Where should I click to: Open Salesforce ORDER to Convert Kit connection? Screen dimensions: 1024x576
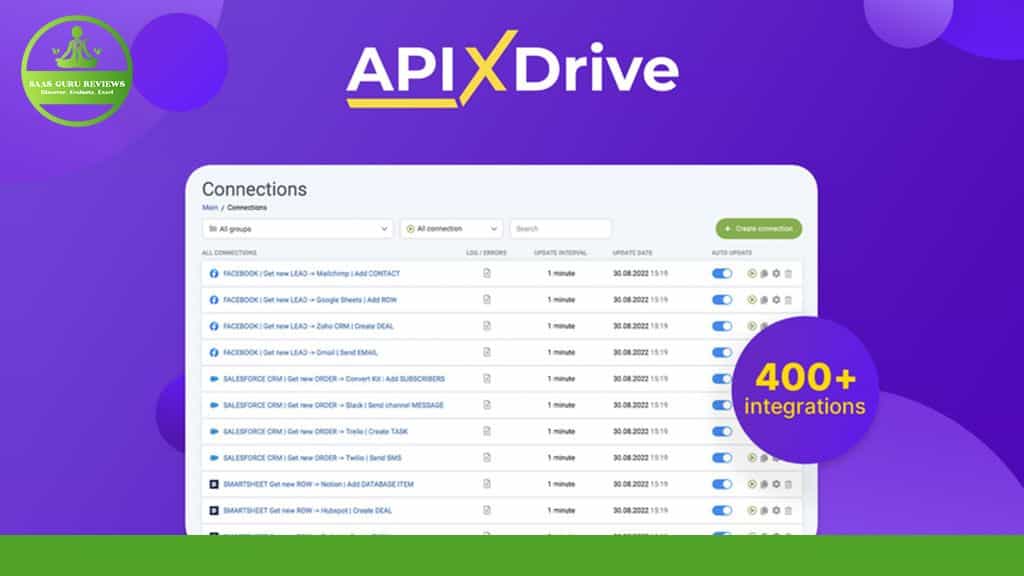[x=334, y=379]
